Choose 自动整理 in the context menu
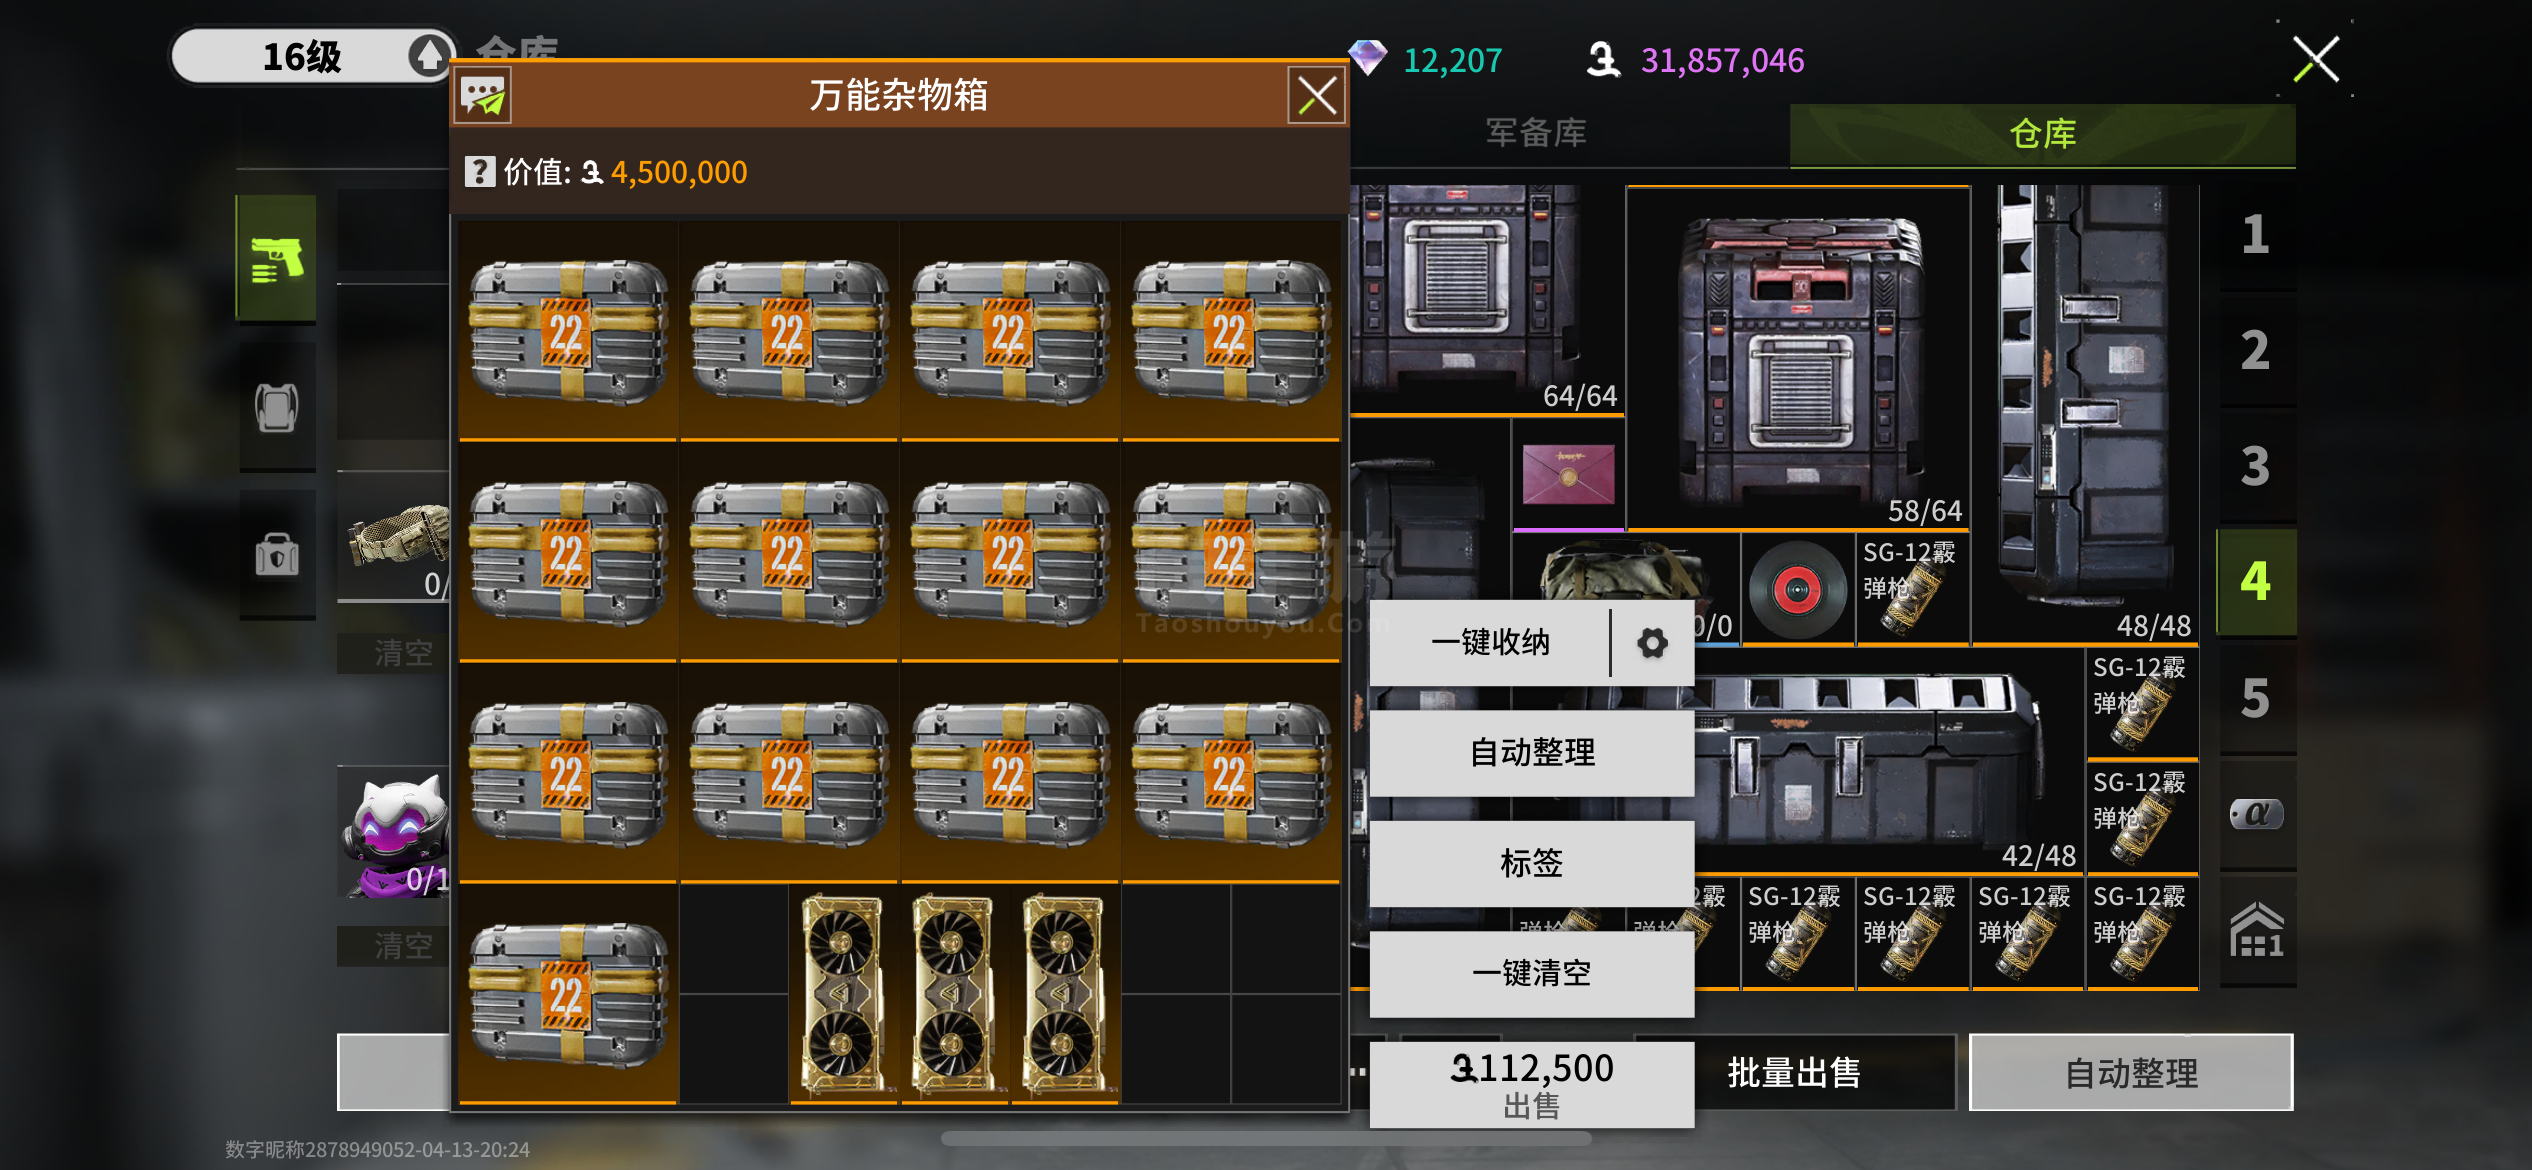The image size is (2532, 1170). (x=1531, y=753)
